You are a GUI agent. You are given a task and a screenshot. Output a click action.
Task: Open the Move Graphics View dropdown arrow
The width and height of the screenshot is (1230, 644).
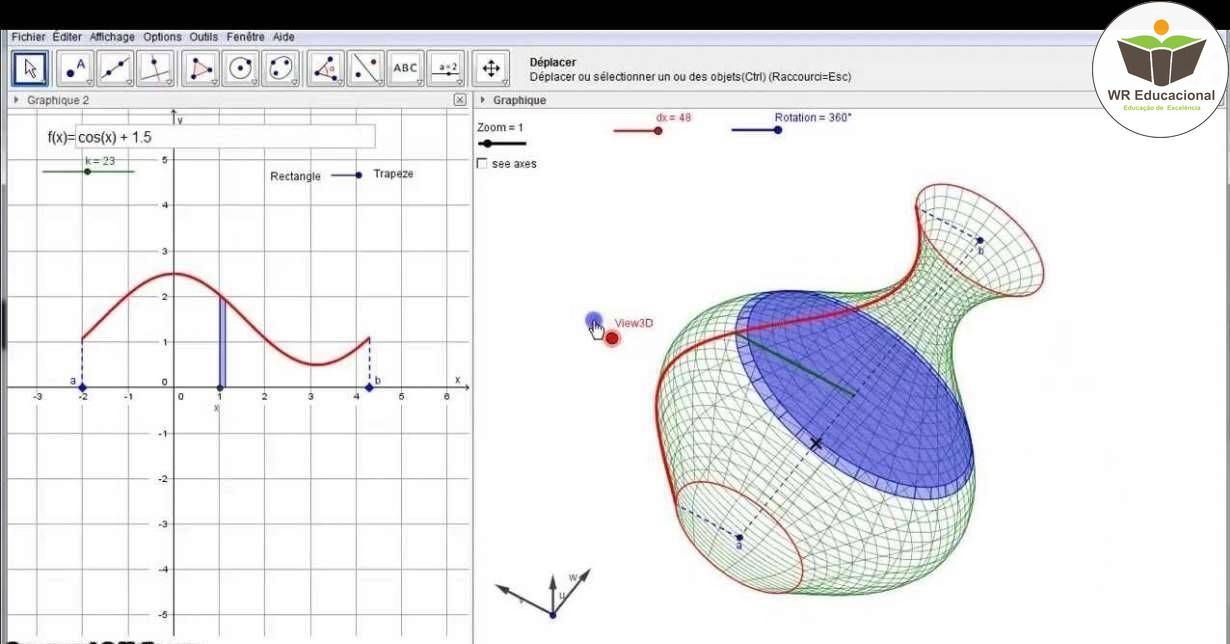click(x=504, y=82)
